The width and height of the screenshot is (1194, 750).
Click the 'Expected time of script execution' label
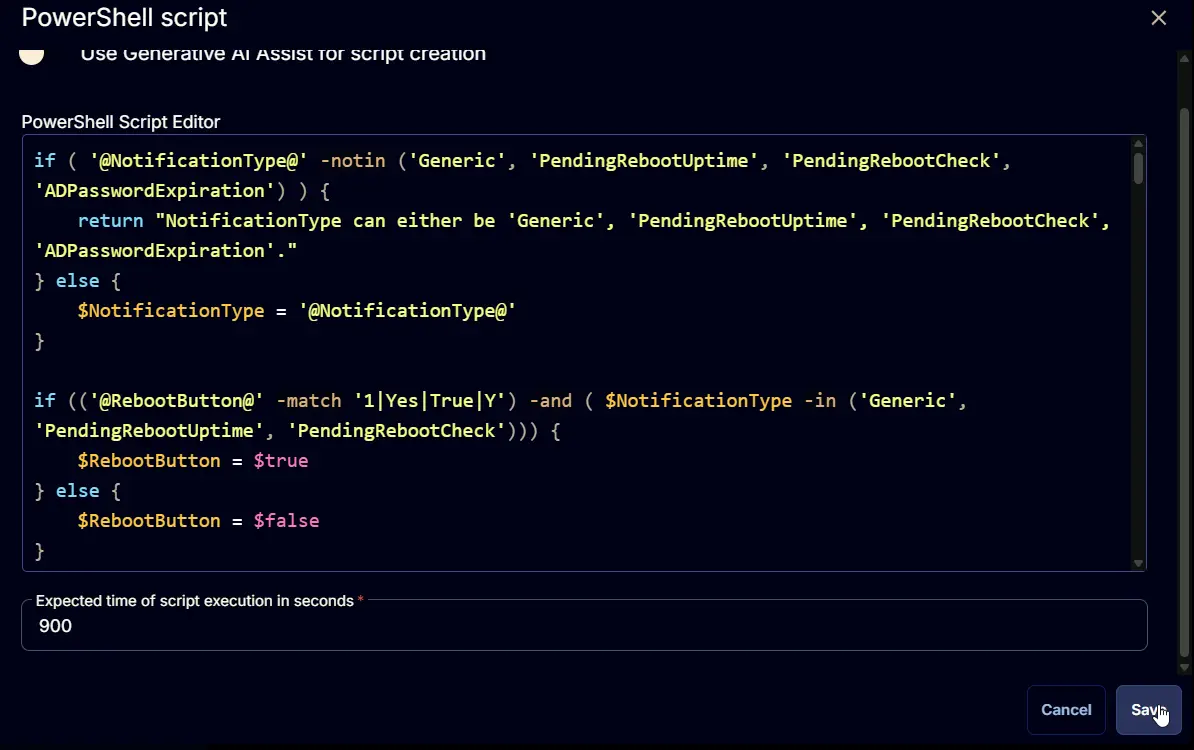pos(195,601)
